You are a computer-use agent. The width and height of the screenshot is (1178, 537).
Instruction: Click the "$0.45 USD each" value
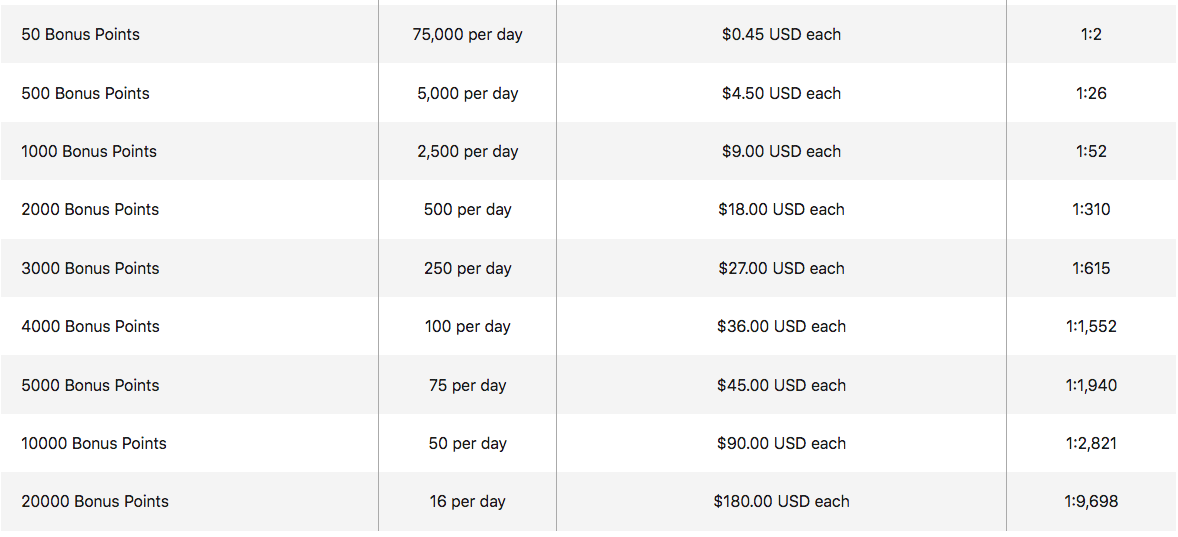coord(781,34)
